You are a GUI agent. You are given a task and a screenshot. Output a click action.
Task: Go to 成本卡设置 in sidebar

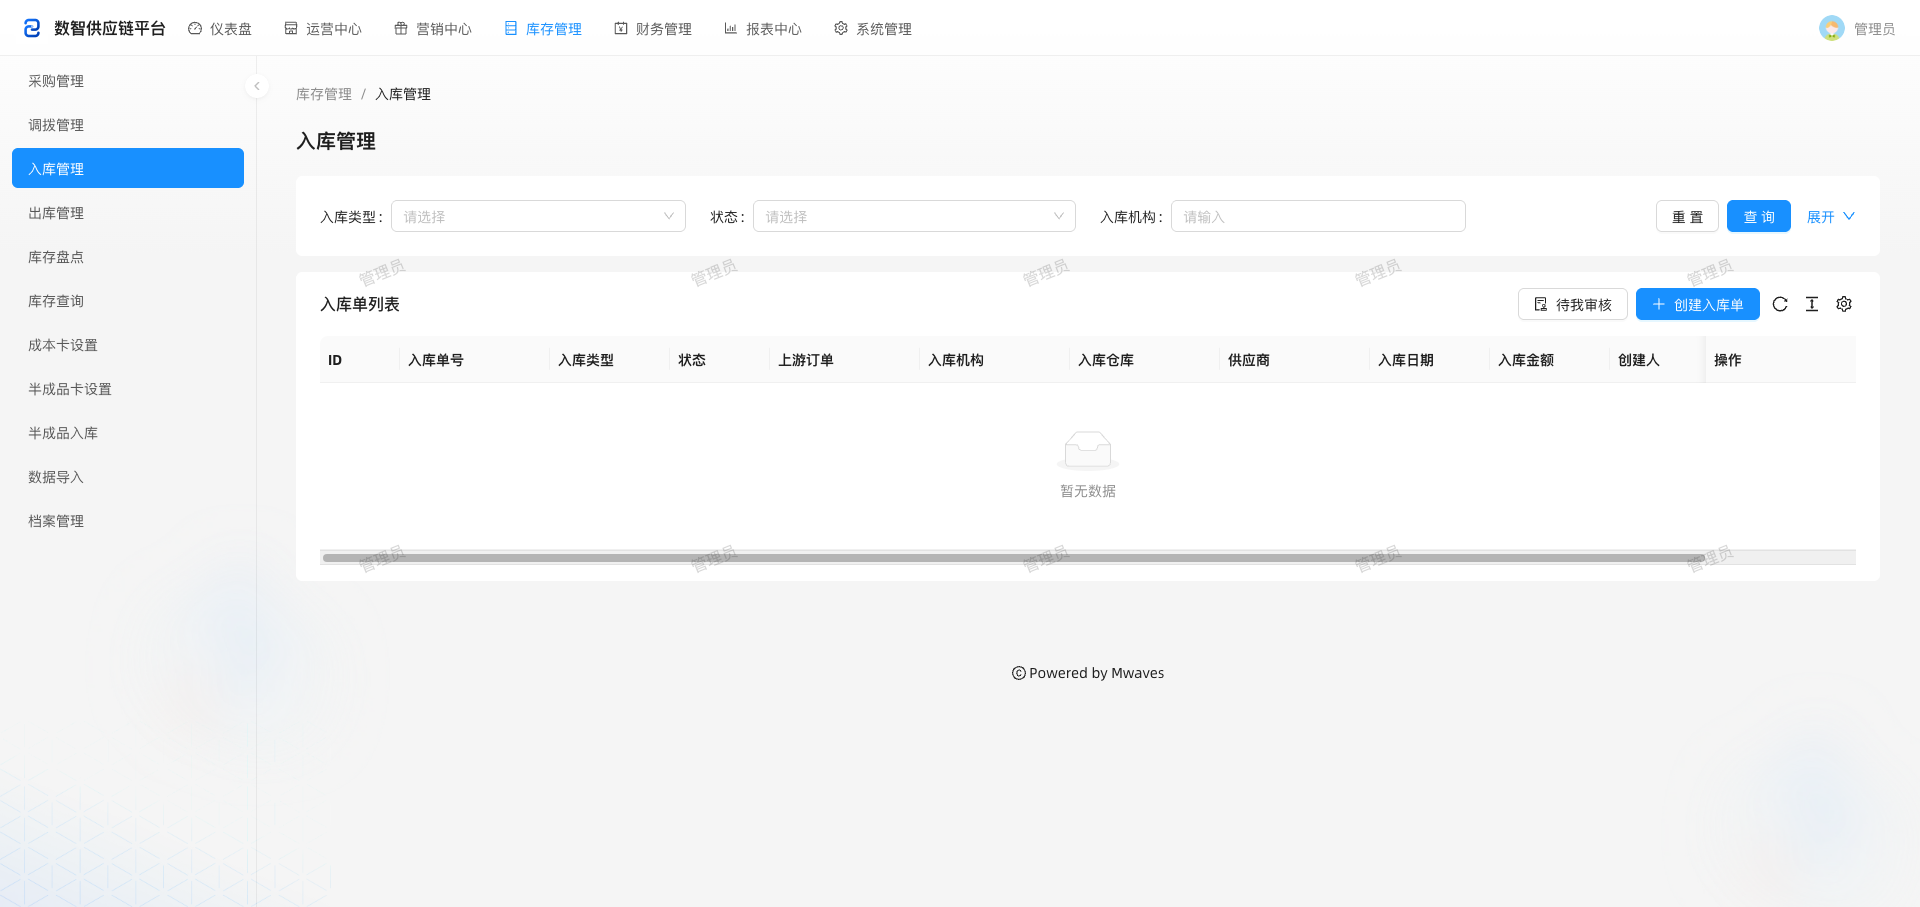coord(128,344)
